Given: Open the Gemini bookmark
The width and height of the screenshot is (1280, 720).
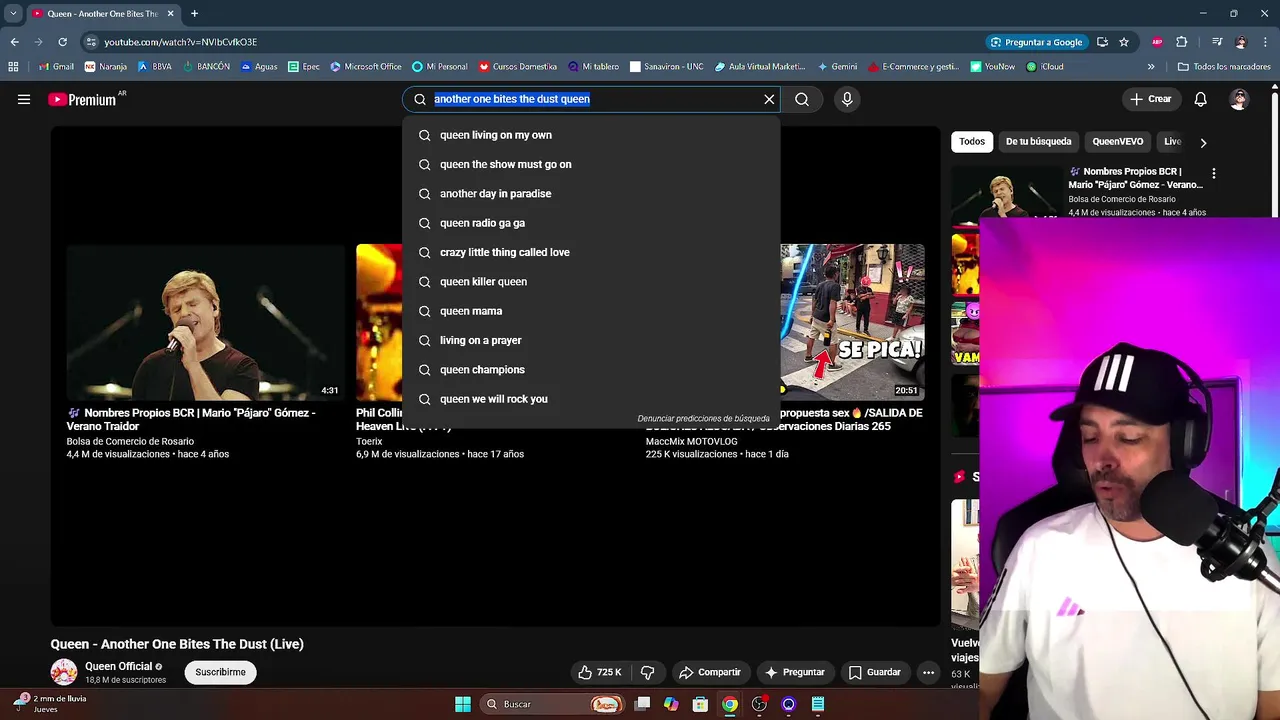Looking at the screenshot, I should [x=837, y=67].
